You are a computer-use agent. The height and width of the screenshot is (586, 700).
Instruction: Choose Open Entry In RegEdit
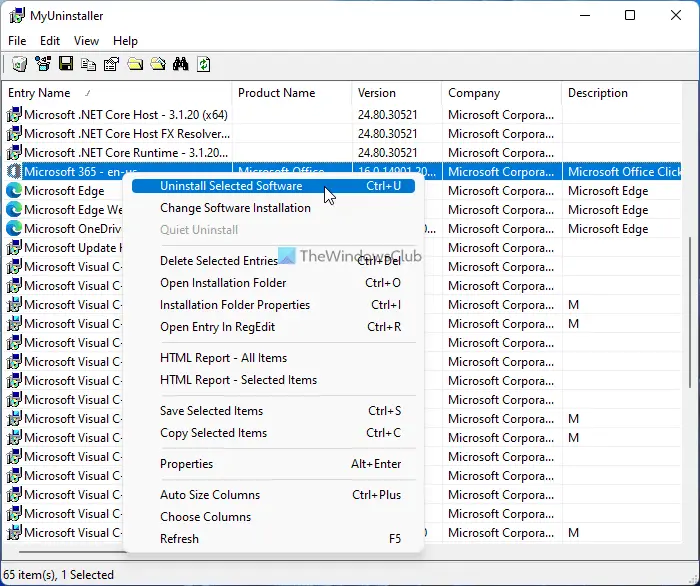[273, 327]
